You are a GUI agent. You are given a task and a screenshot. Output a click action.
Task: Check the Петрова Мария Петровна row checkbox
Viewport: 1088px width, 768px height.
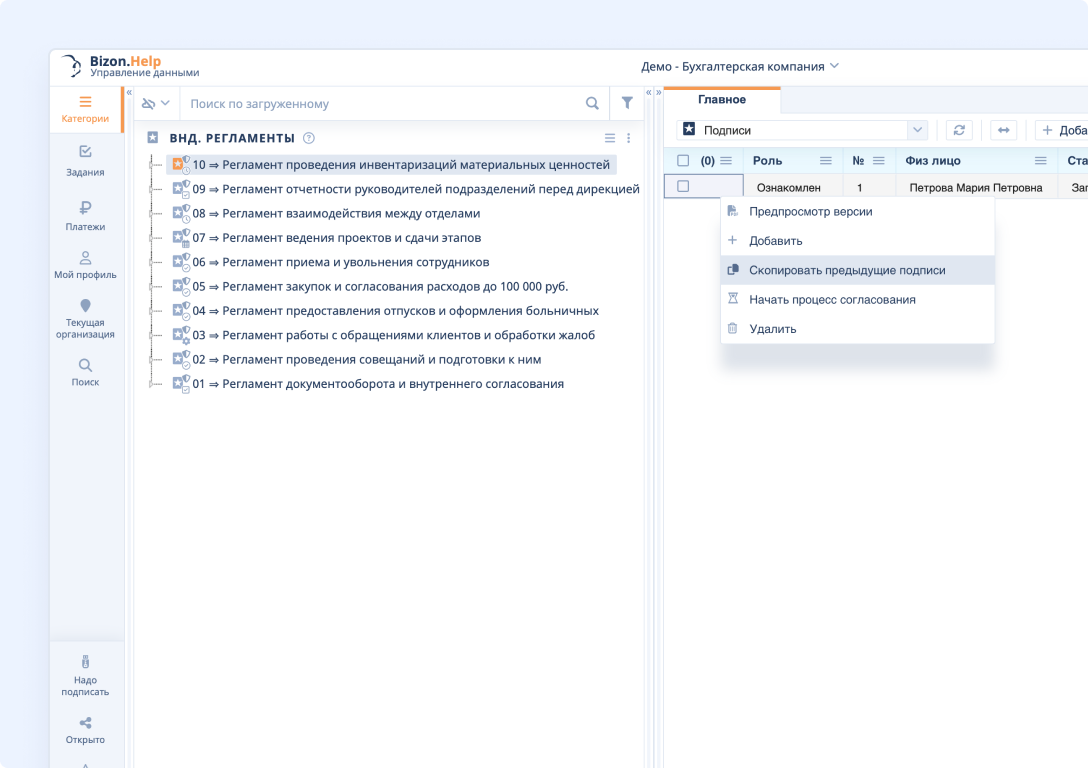(x=683, y=186)
